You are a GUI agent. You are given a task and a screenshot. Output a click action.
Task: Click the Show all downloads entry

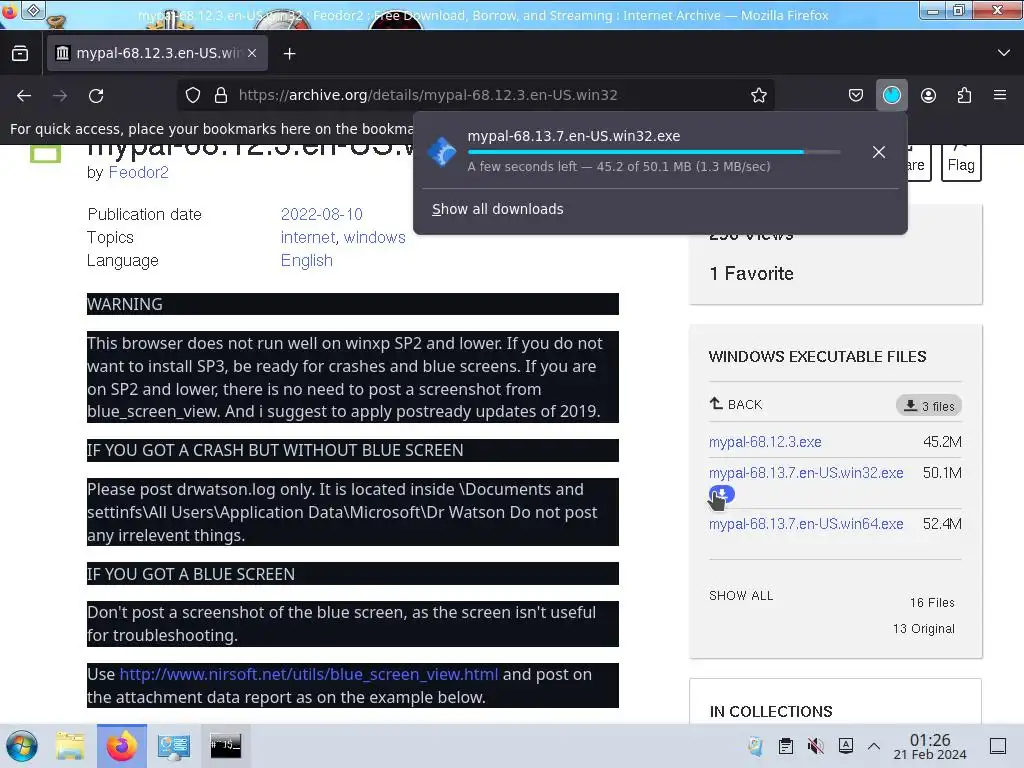(x=498, y=209)
